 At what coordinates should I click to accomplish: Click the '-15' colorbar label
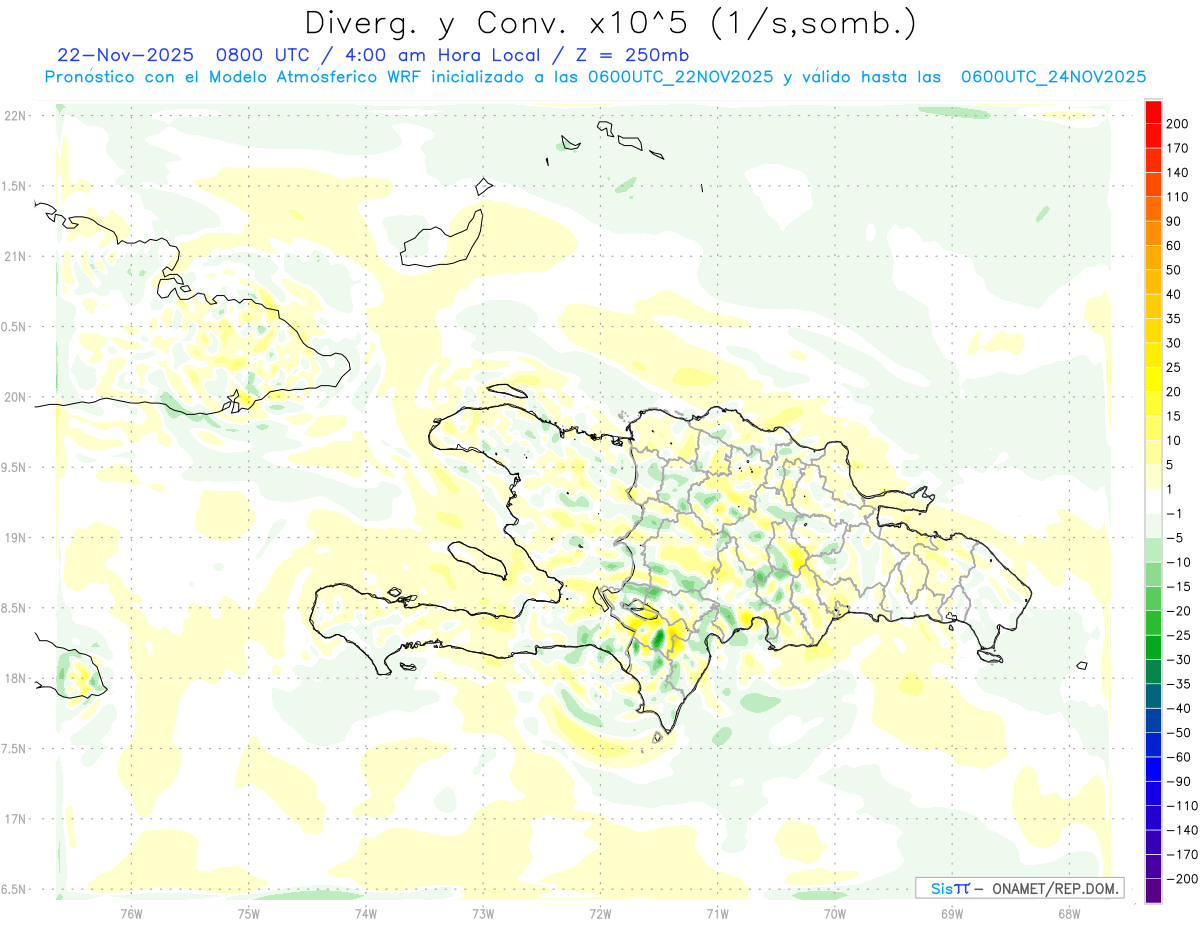pyautogui.click(x=1178, y=586)
